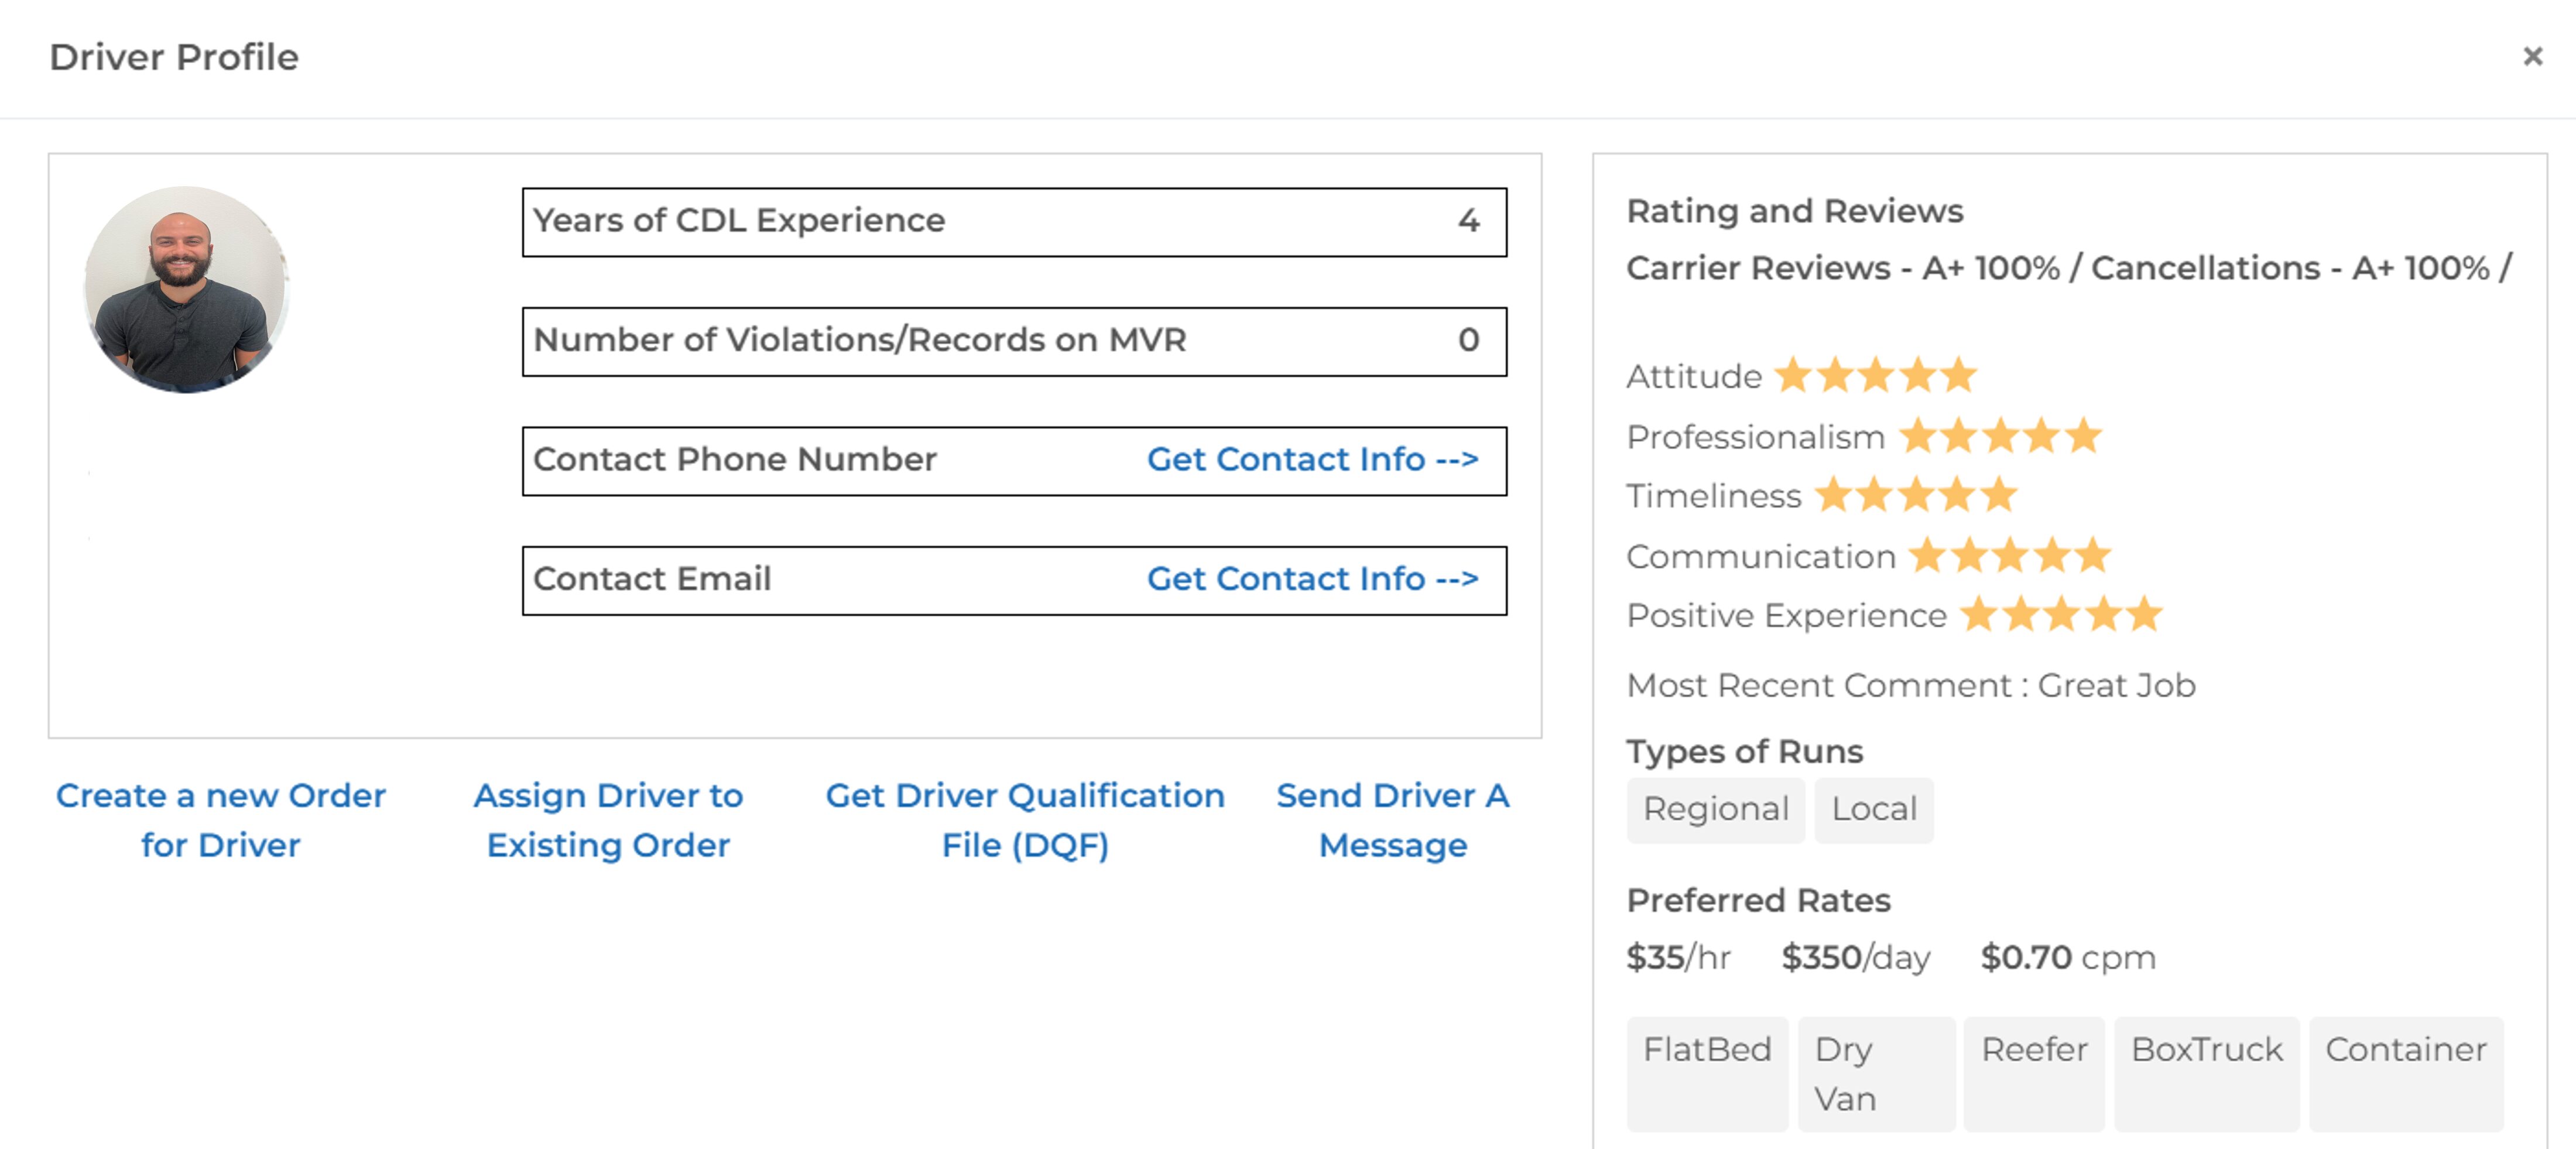Click the $35/hr preferred rate
The image size is (2576, 1149).
1678,958
